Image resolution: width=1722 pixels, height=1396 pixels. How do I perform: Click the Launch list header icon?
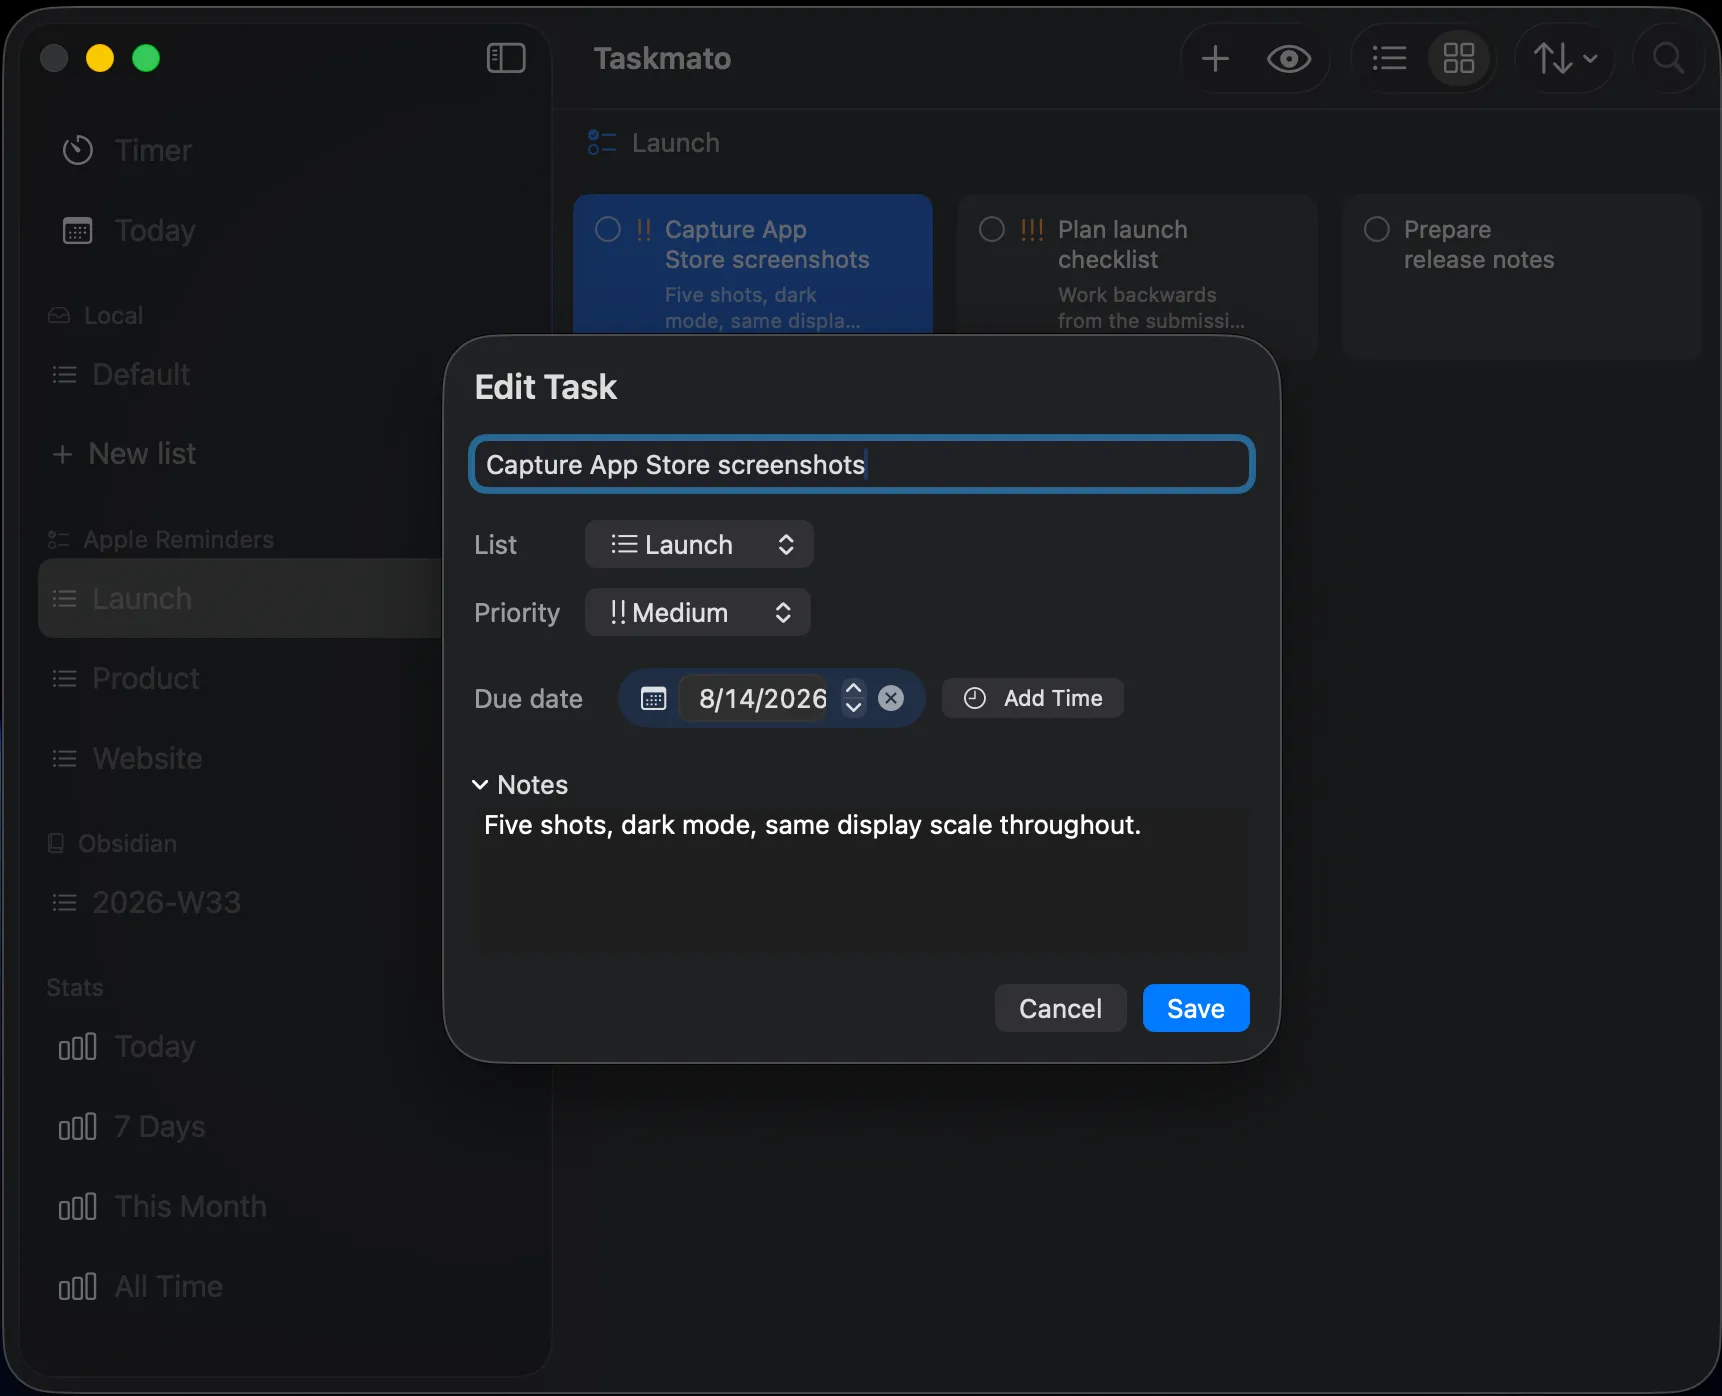coord(602,143)
